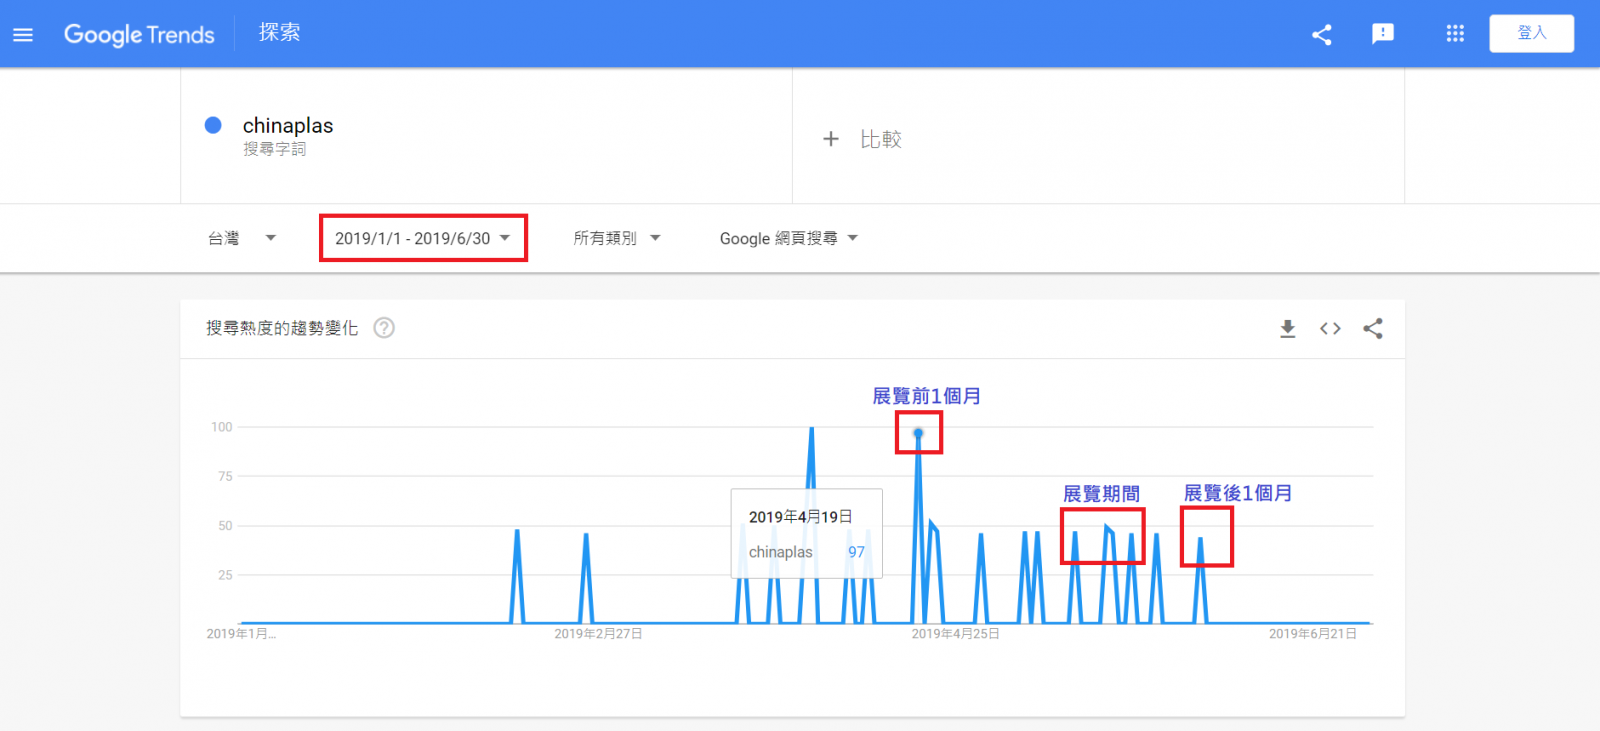The height and width of the screenshot is (731, 1600).
Task: Click the 2019年6月21日 axis label
Action: [x=1313, y=634]
